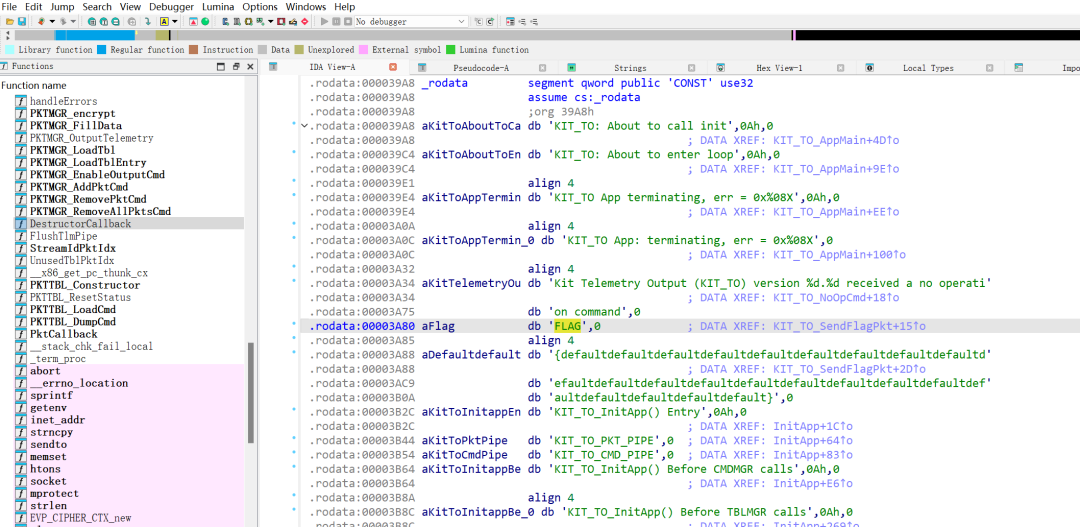Click the External symbol legend color swatch
Image resolution: width=1080 pixels, height=527 pixels.
point(363,50)
